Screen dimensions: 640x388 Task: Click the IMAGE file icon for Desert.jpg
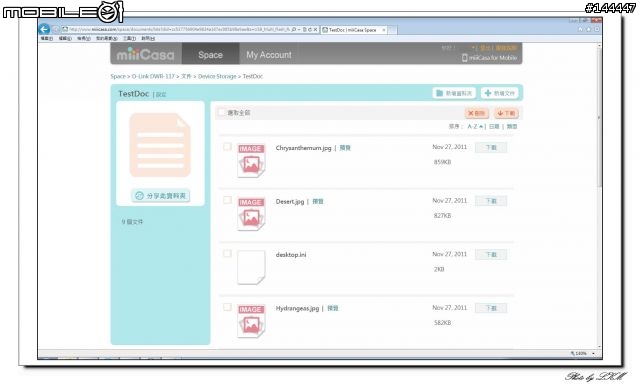[x=251, y=213]
